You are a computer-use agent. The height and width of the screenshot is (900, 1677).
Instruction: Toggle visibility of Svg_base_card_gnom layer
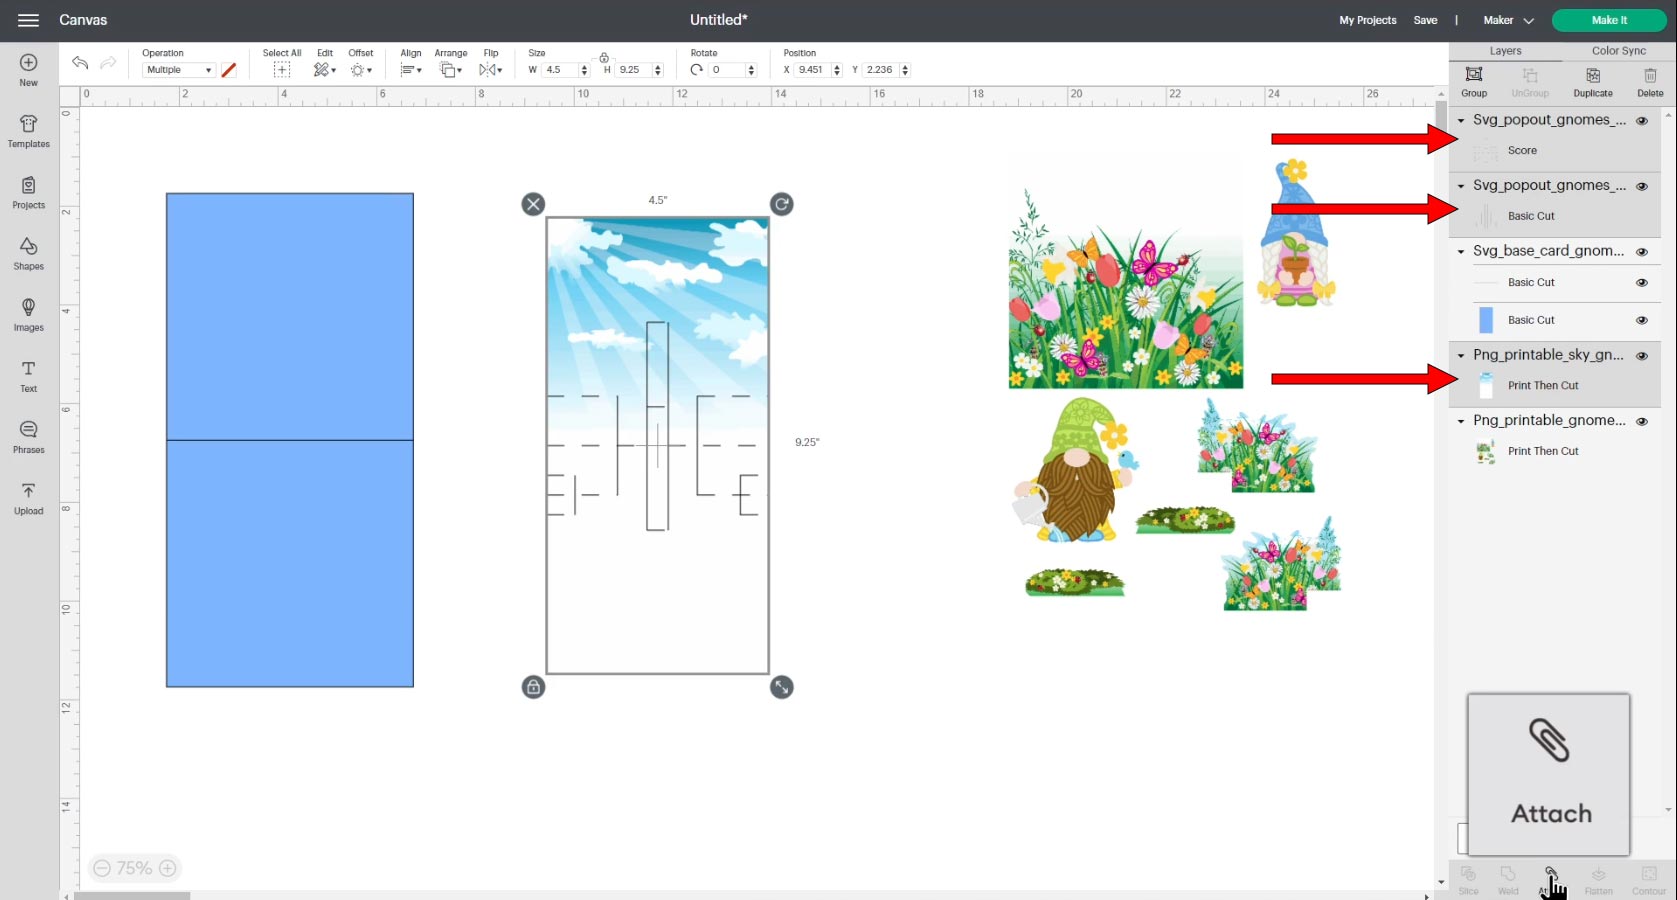1641,252
